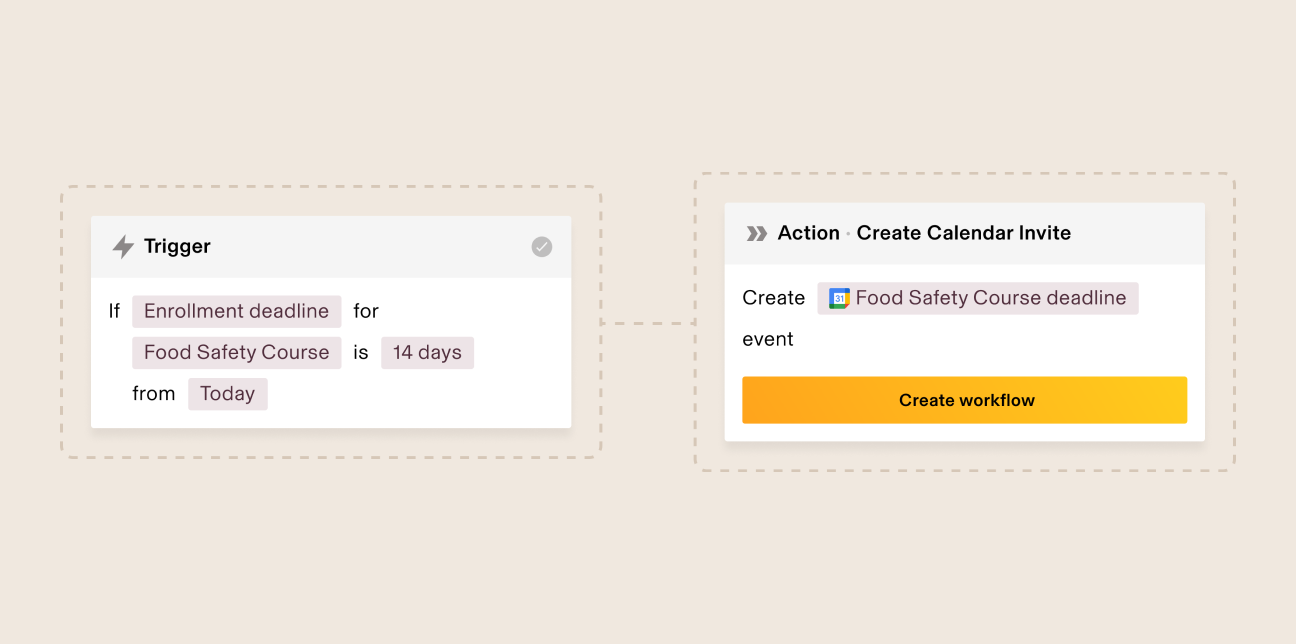Screen dimensions: 1296x644
Task: Click the double-chevron Action icon
Action: click(x=757, y=233)
